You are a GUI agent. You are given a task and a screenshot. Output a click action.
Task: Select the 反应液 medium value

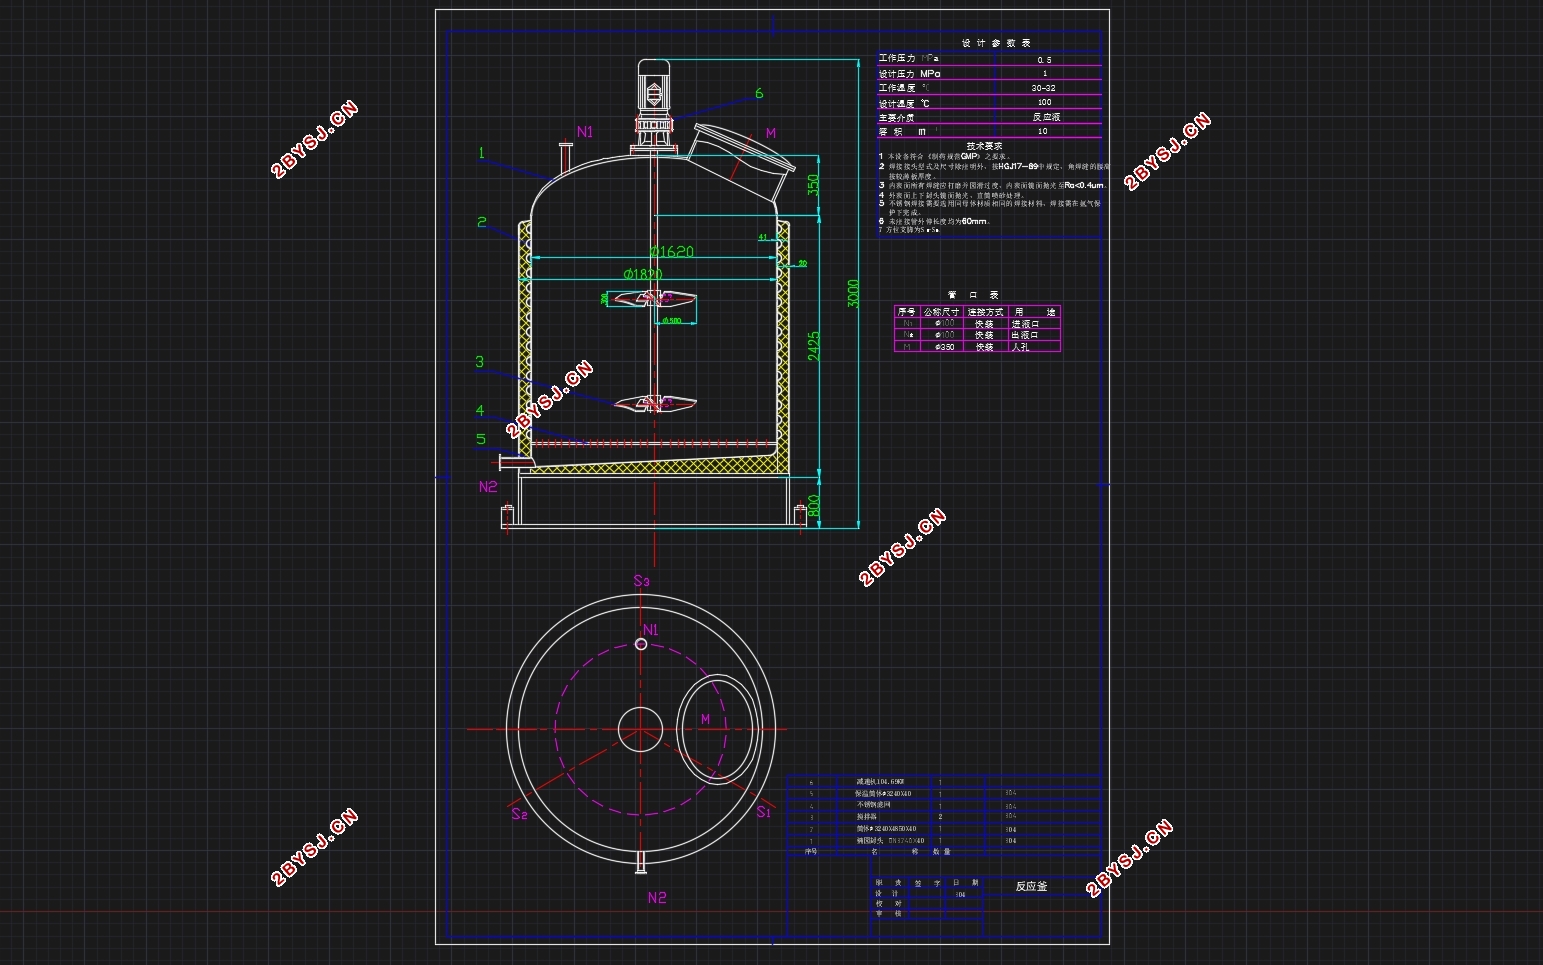[1046, 117]
